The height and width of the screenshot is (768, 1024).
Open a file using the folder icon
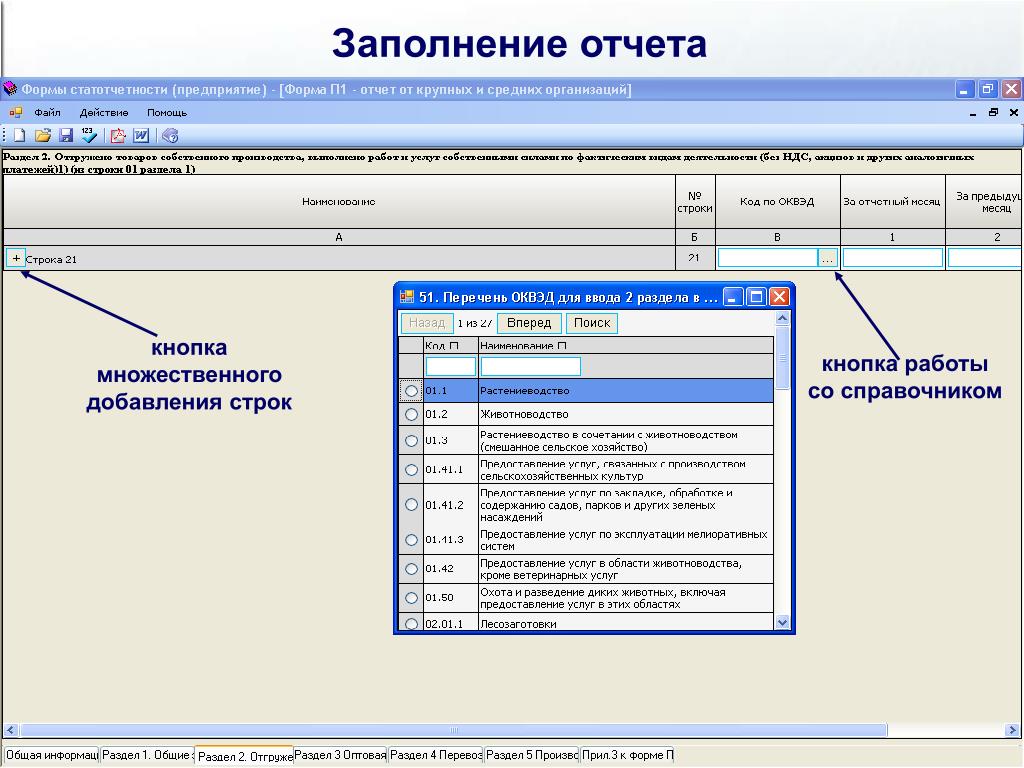pyautogui.click(x=43, y=135)
